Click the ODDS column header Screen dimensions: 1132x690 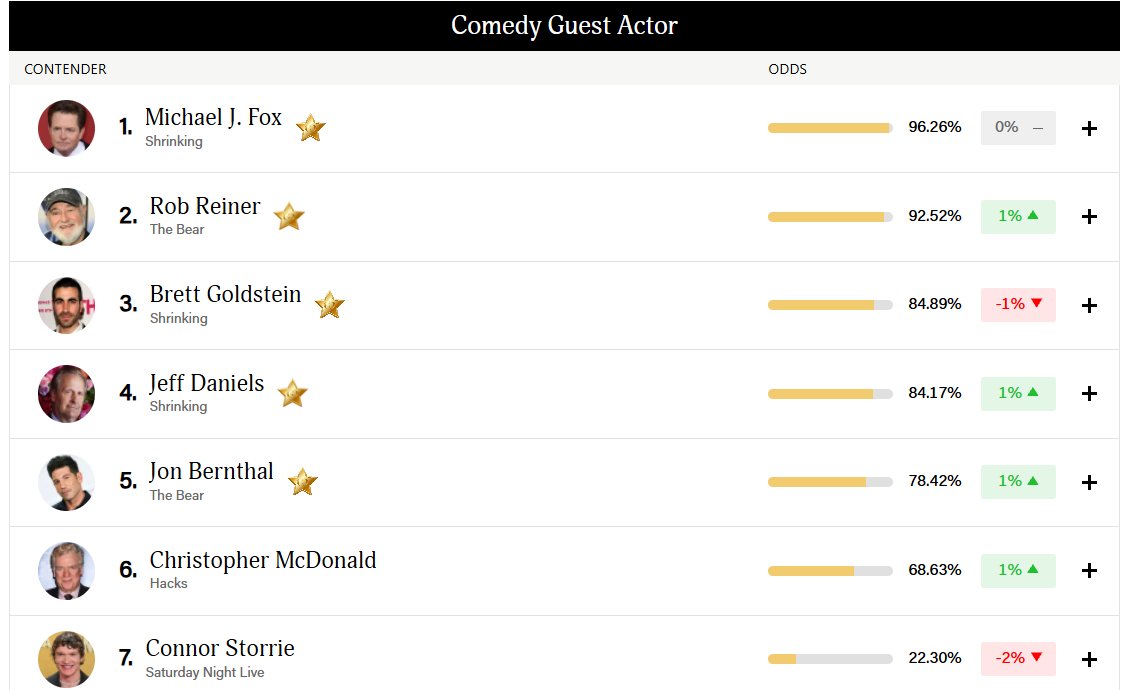coord(788,69)
